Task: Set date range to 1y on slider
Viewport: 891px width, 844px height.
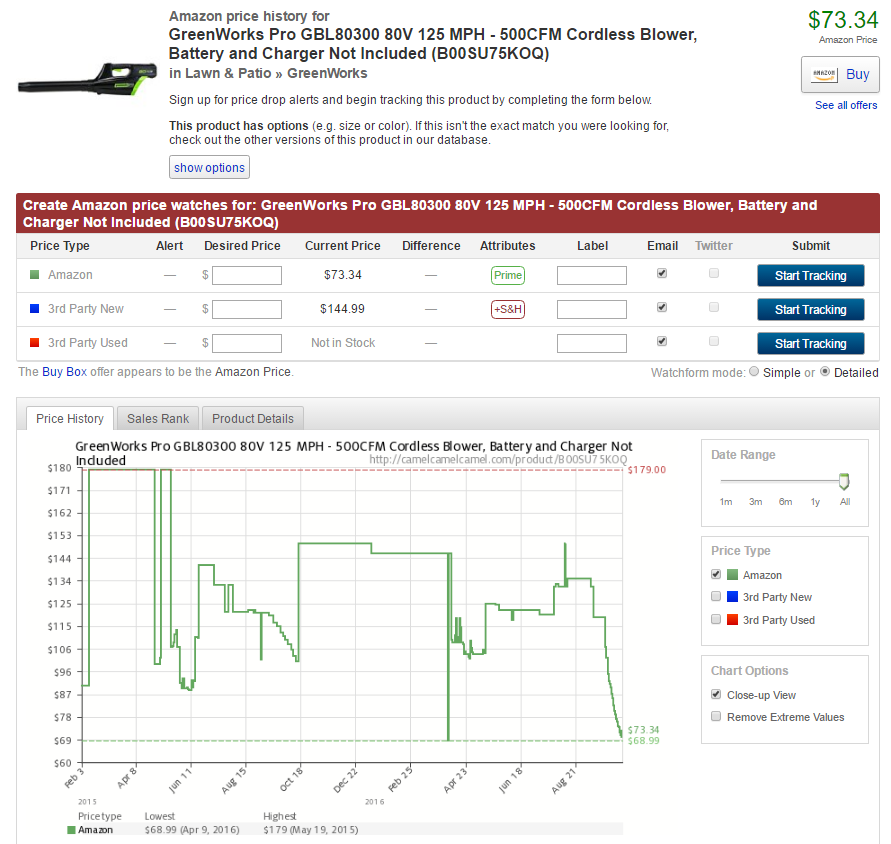Action: tap(815, 501)
